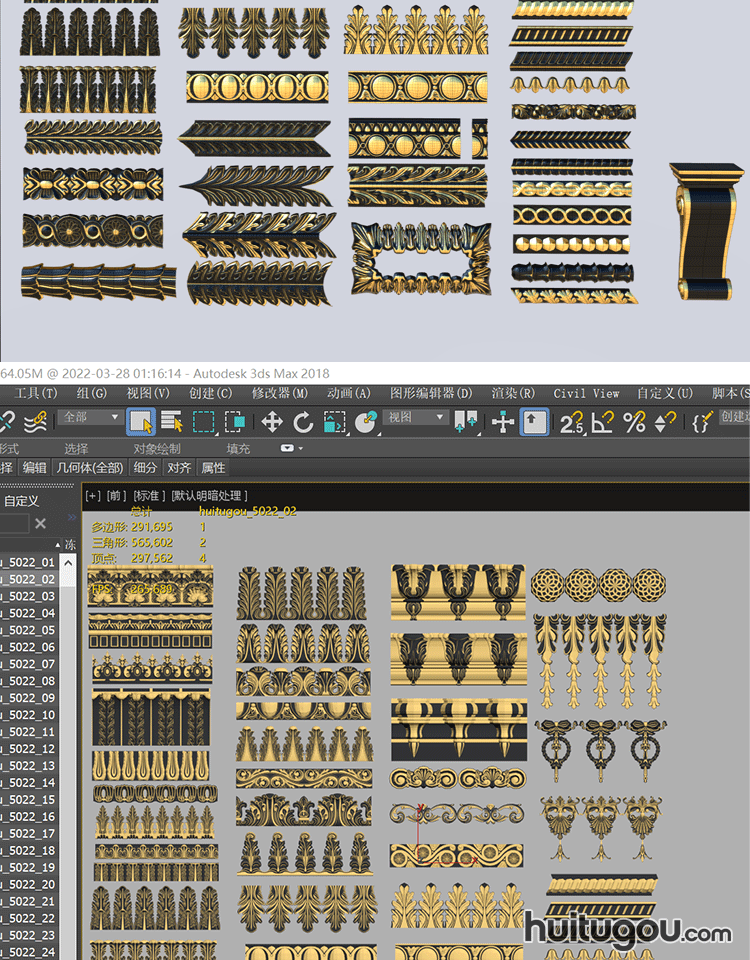Choose the Rectangular Selection Region tool
Image resolution: width=750 pixels, height=960 pixels.
tap(204, 422)
